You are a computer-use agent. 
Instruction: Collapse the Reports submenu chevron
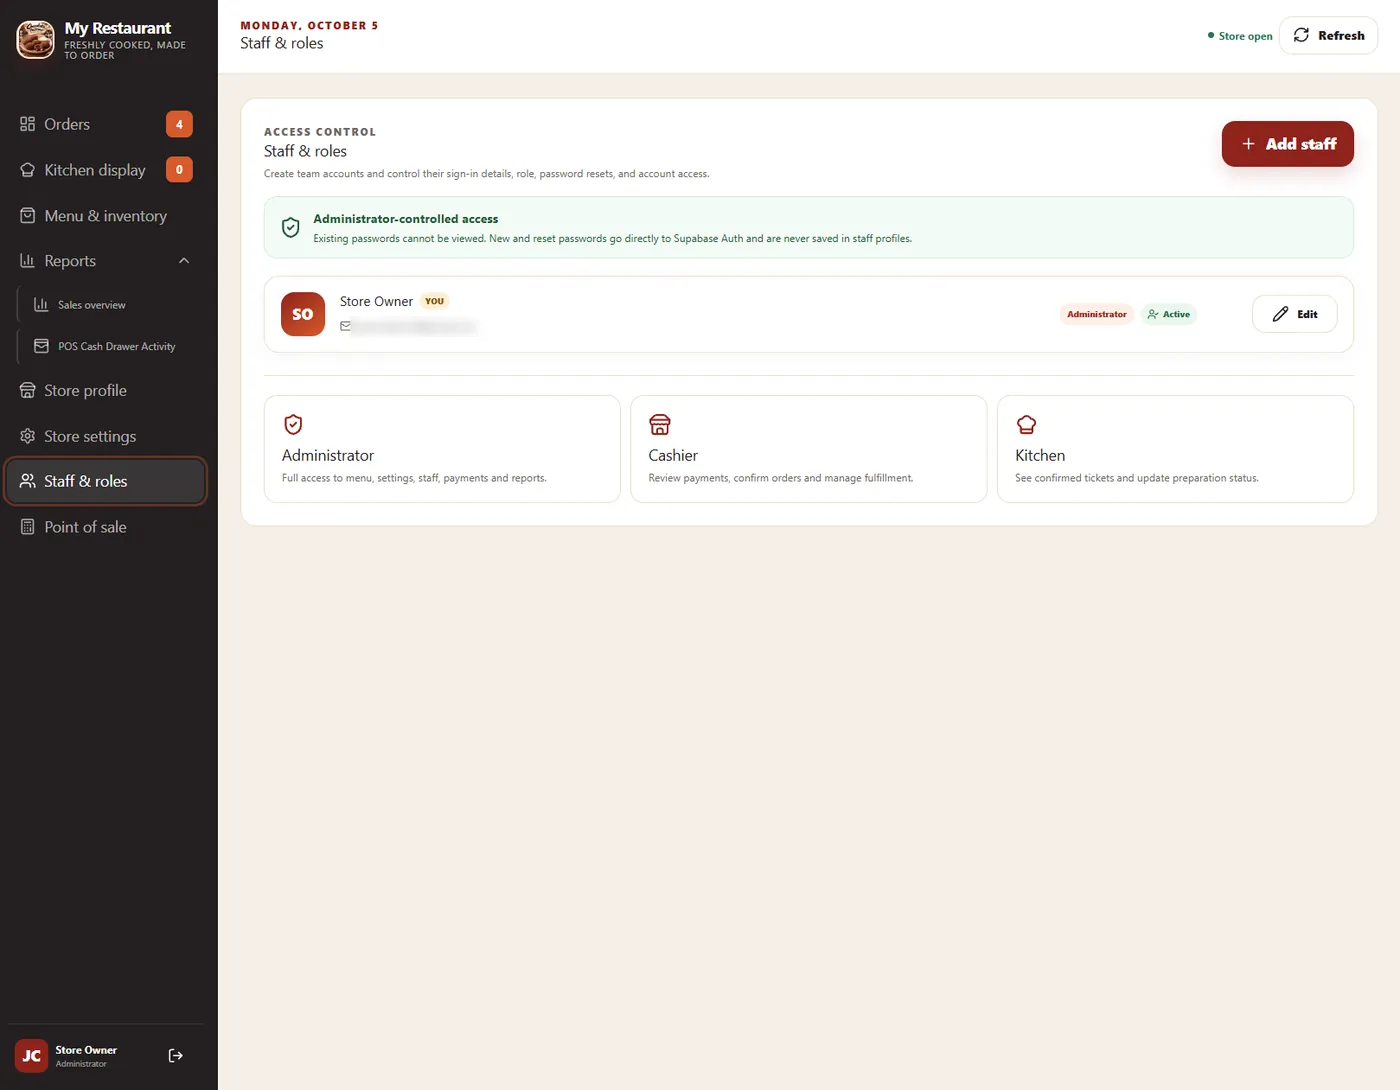click(x=184, y=261)
